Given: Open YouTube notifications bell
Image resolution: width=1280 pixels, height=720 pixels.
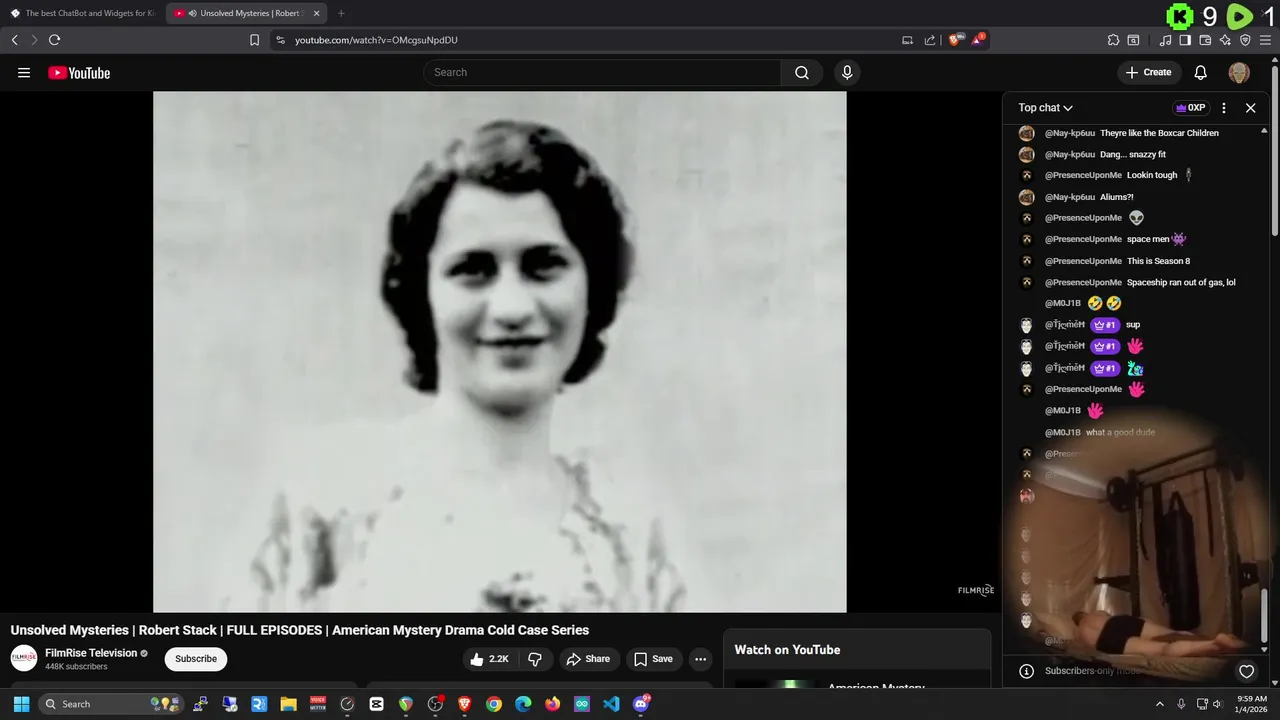Looking at the screenshot, I should click(x=1201, y=72).
